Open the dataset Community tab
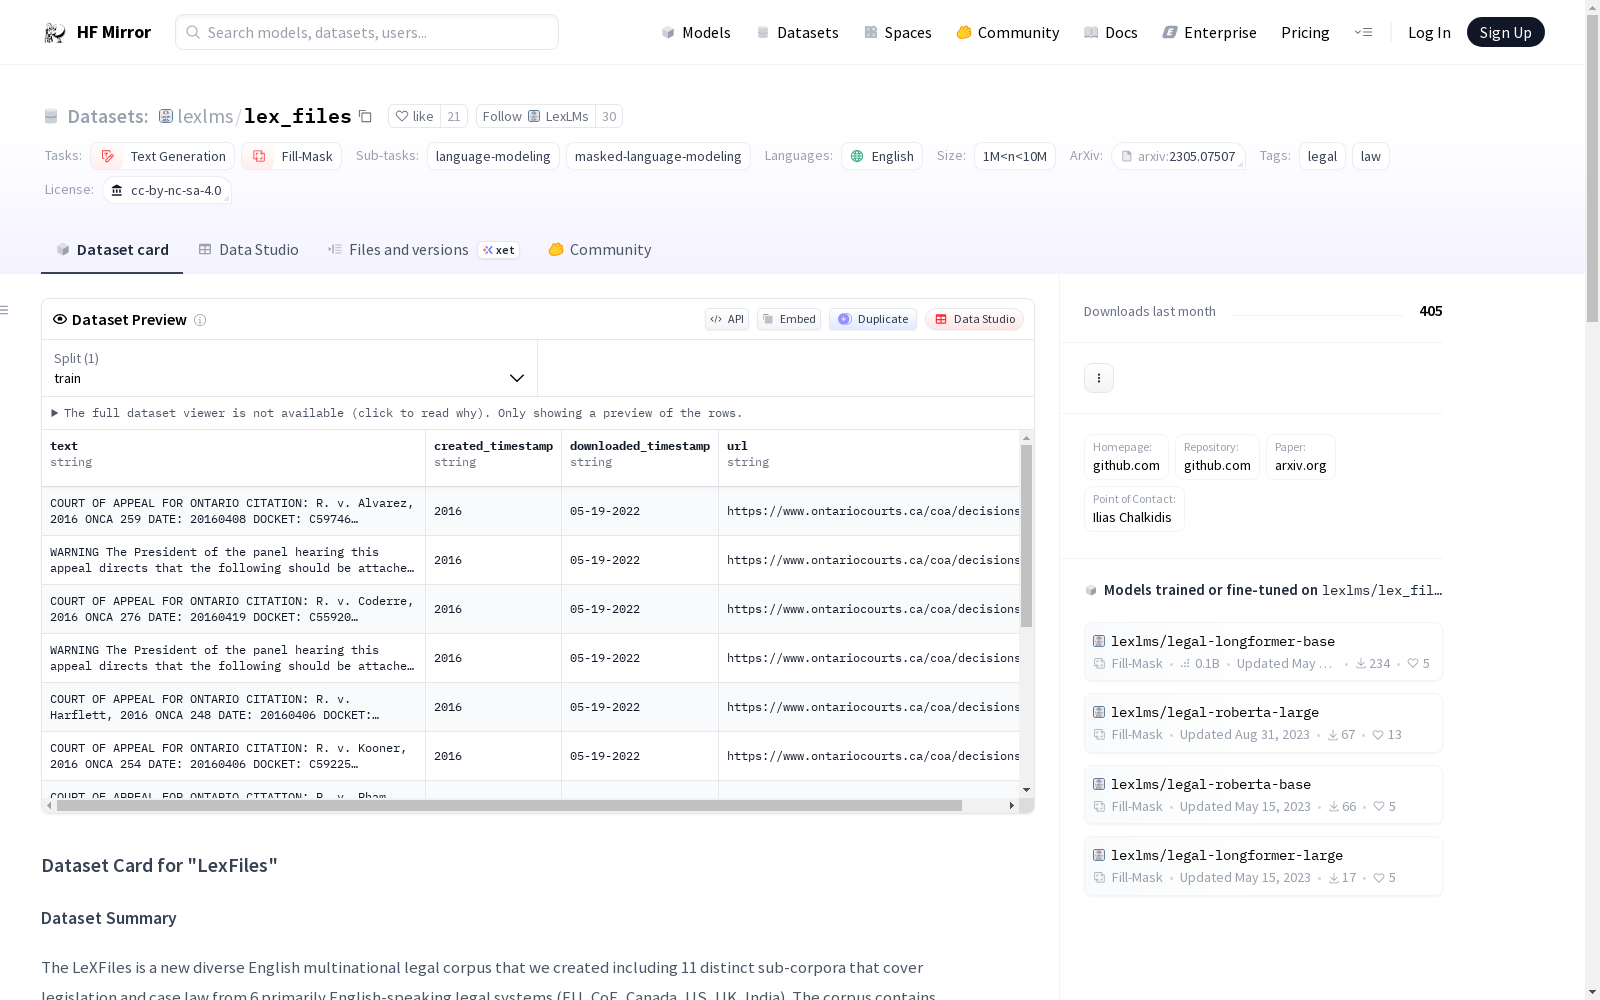This screenshot has width=1600, height=1000. pyautogui.click(x=600, y=250)
